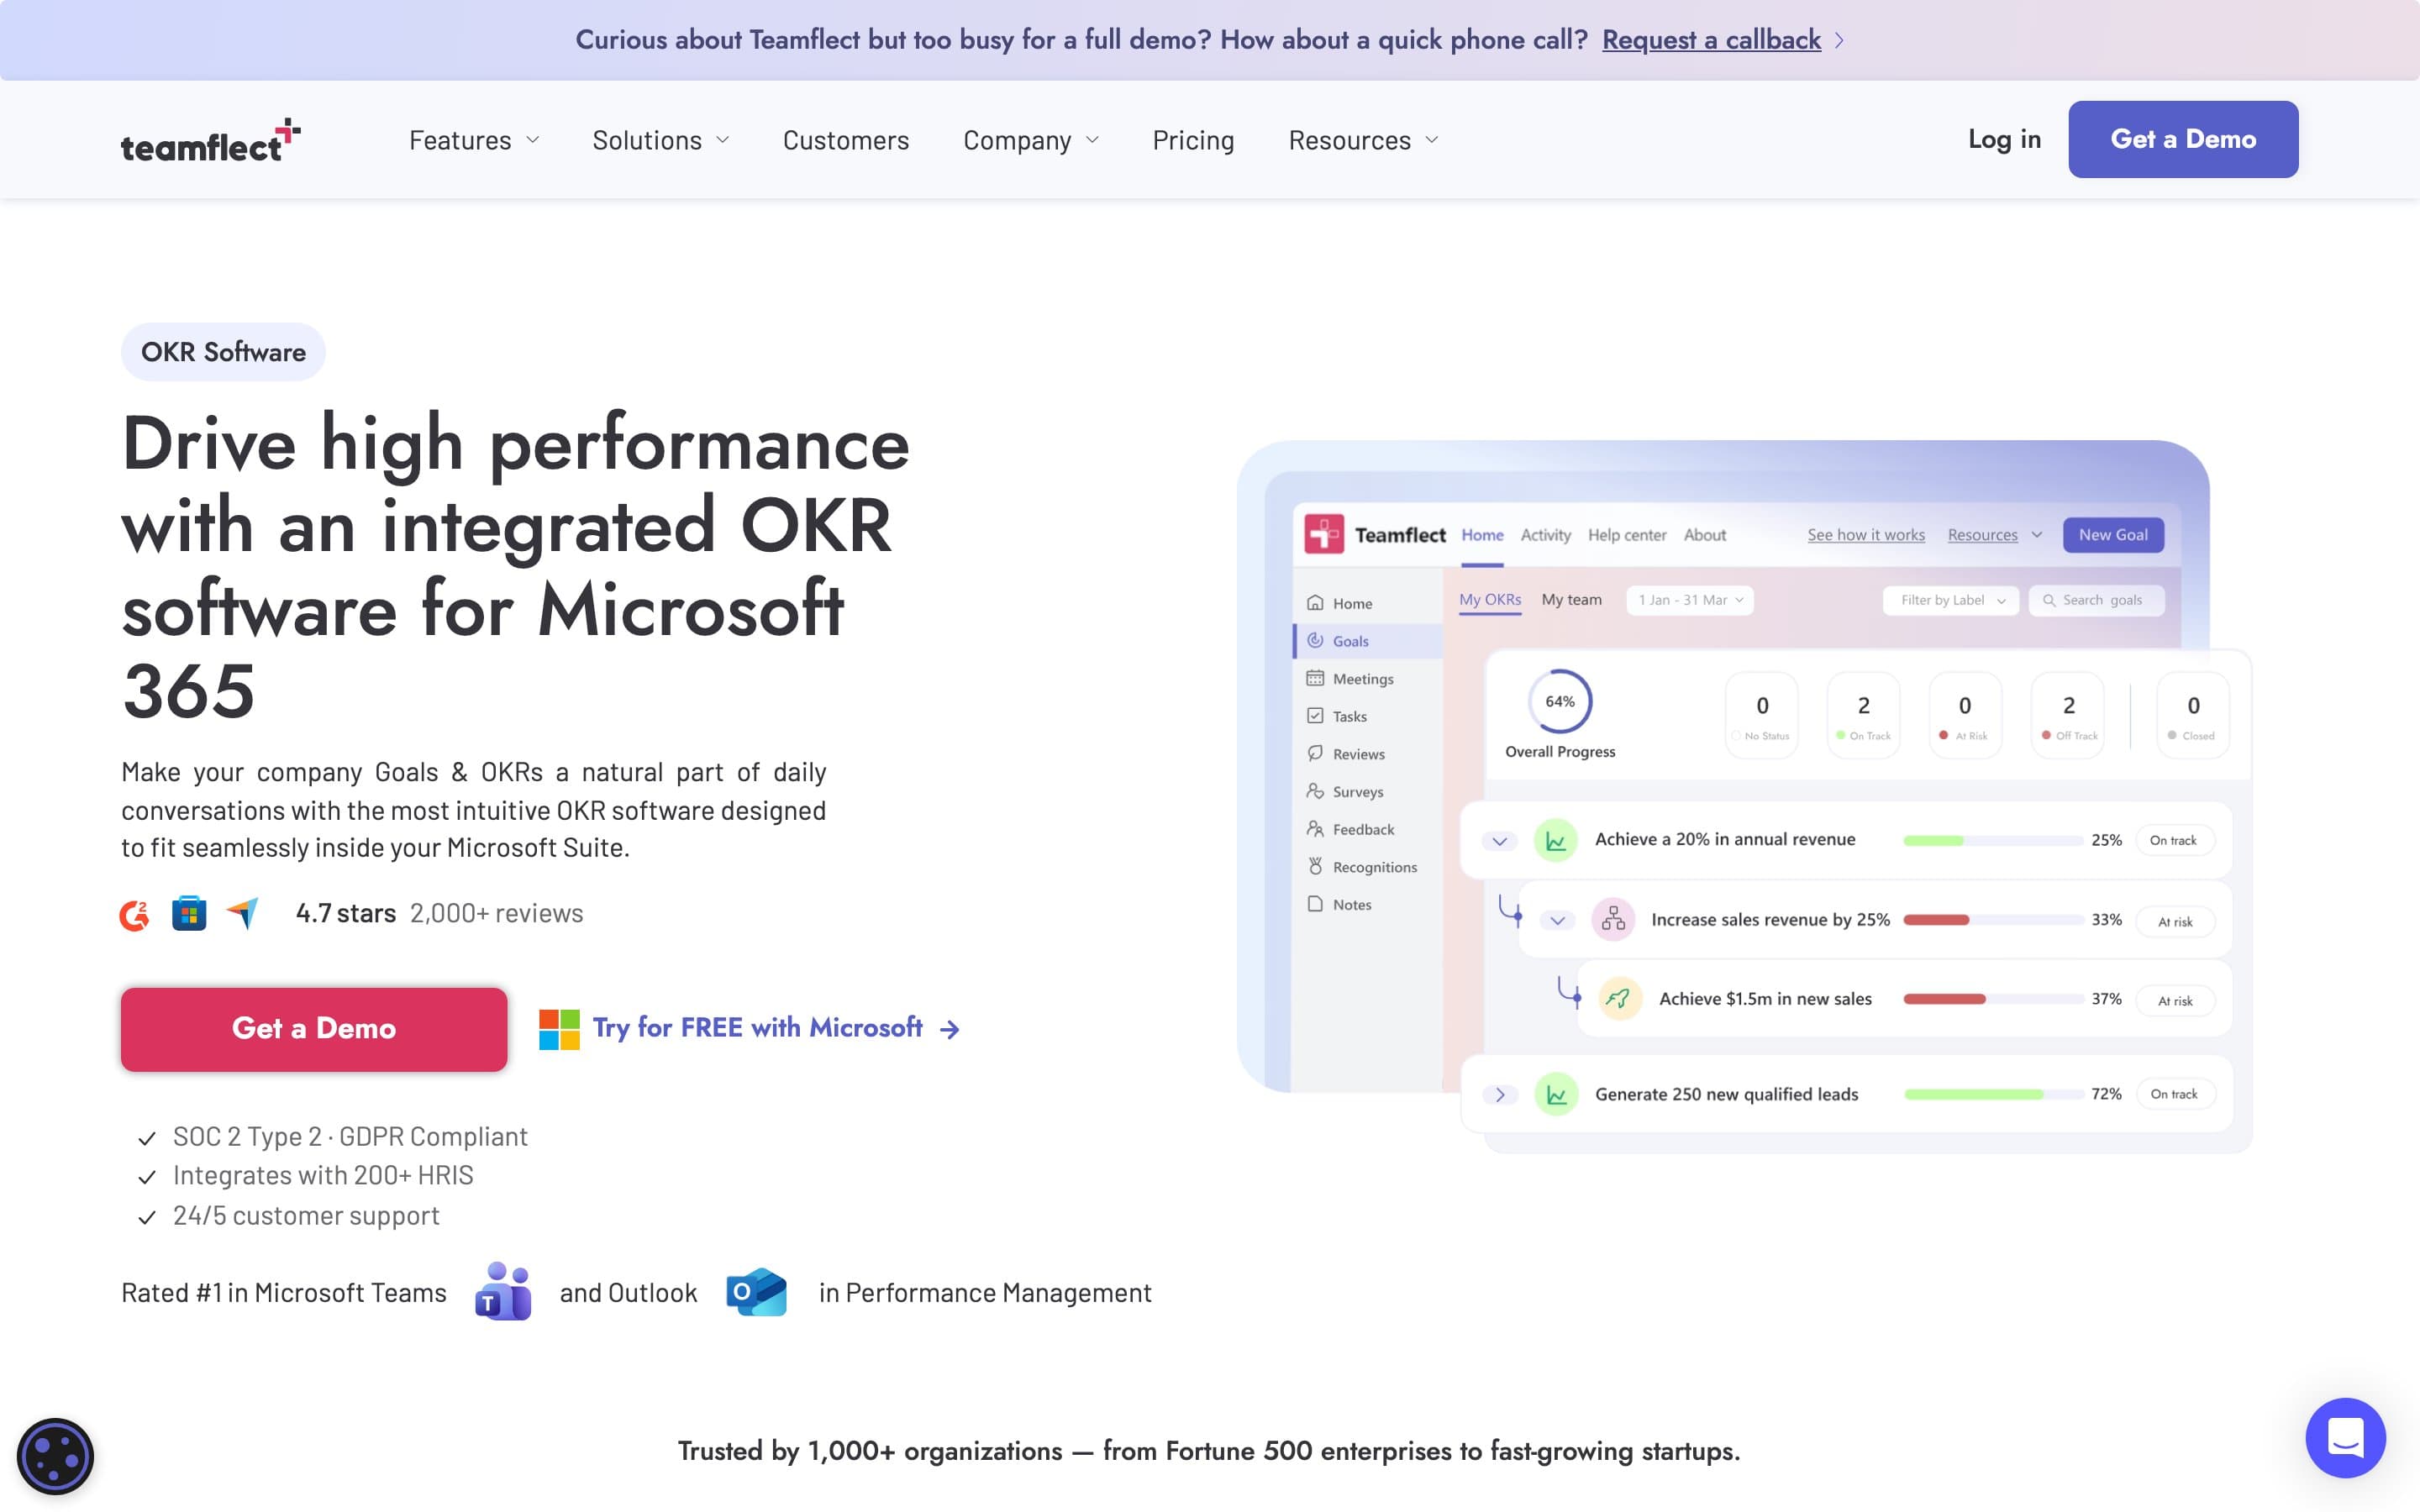Screen dimensions: 2420x1512
Task: Click the On Track count card
Action: tap(1864, 716)
